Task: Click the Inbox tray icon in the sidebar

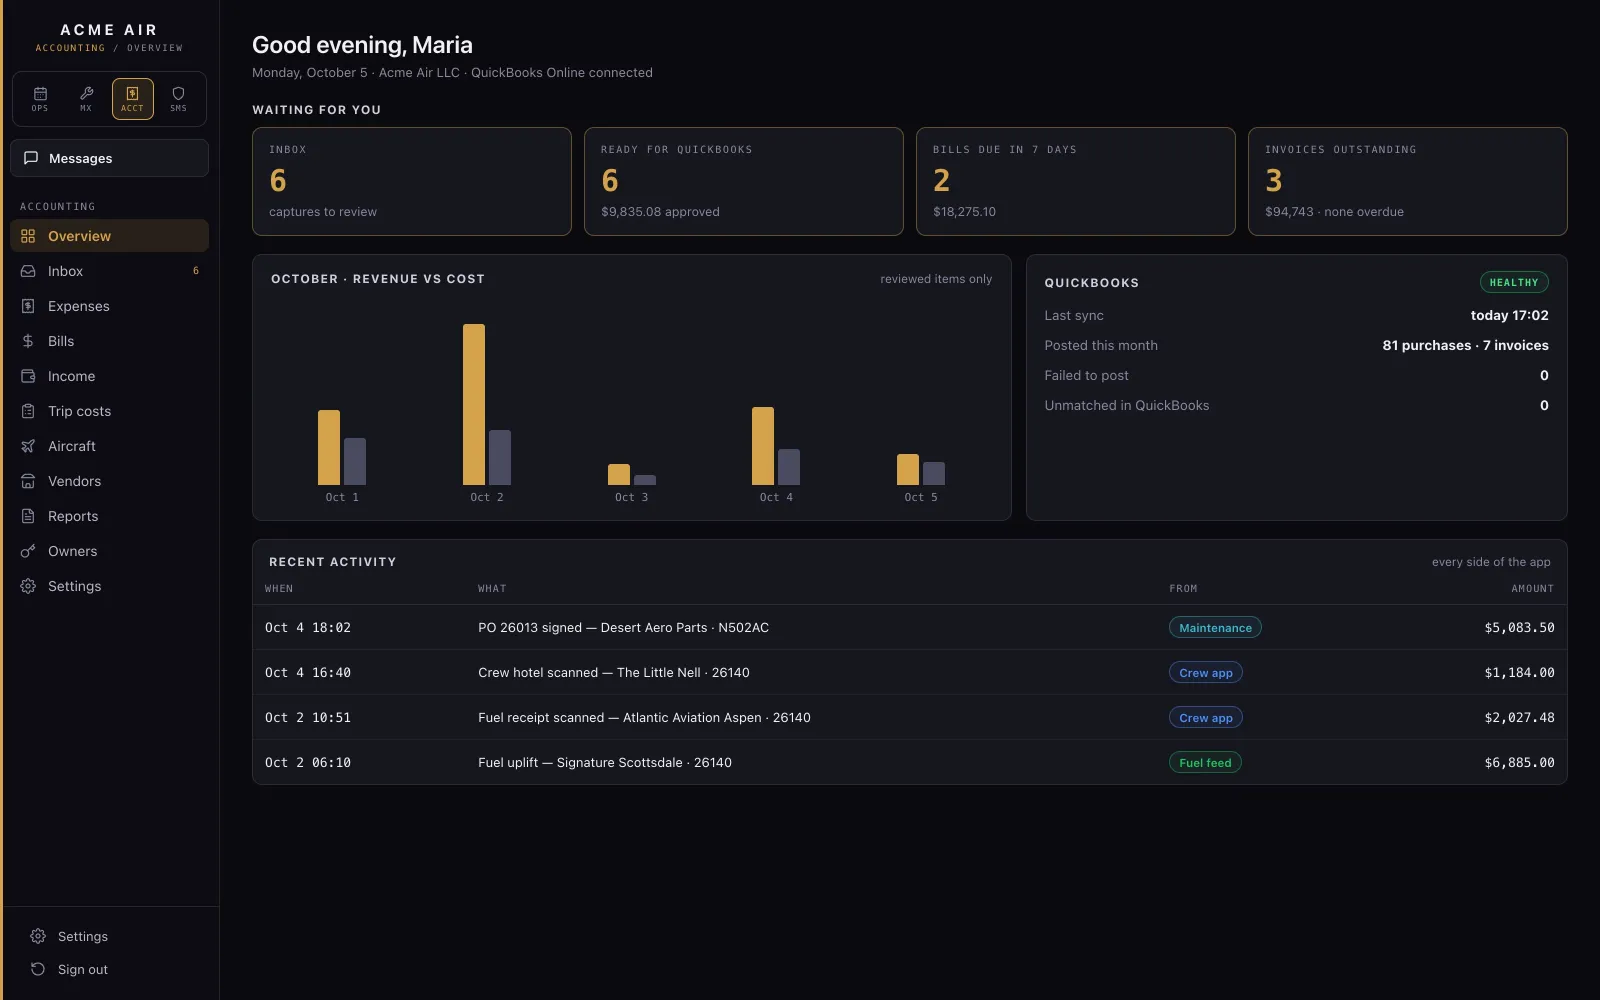Action: tap(28, 271)
